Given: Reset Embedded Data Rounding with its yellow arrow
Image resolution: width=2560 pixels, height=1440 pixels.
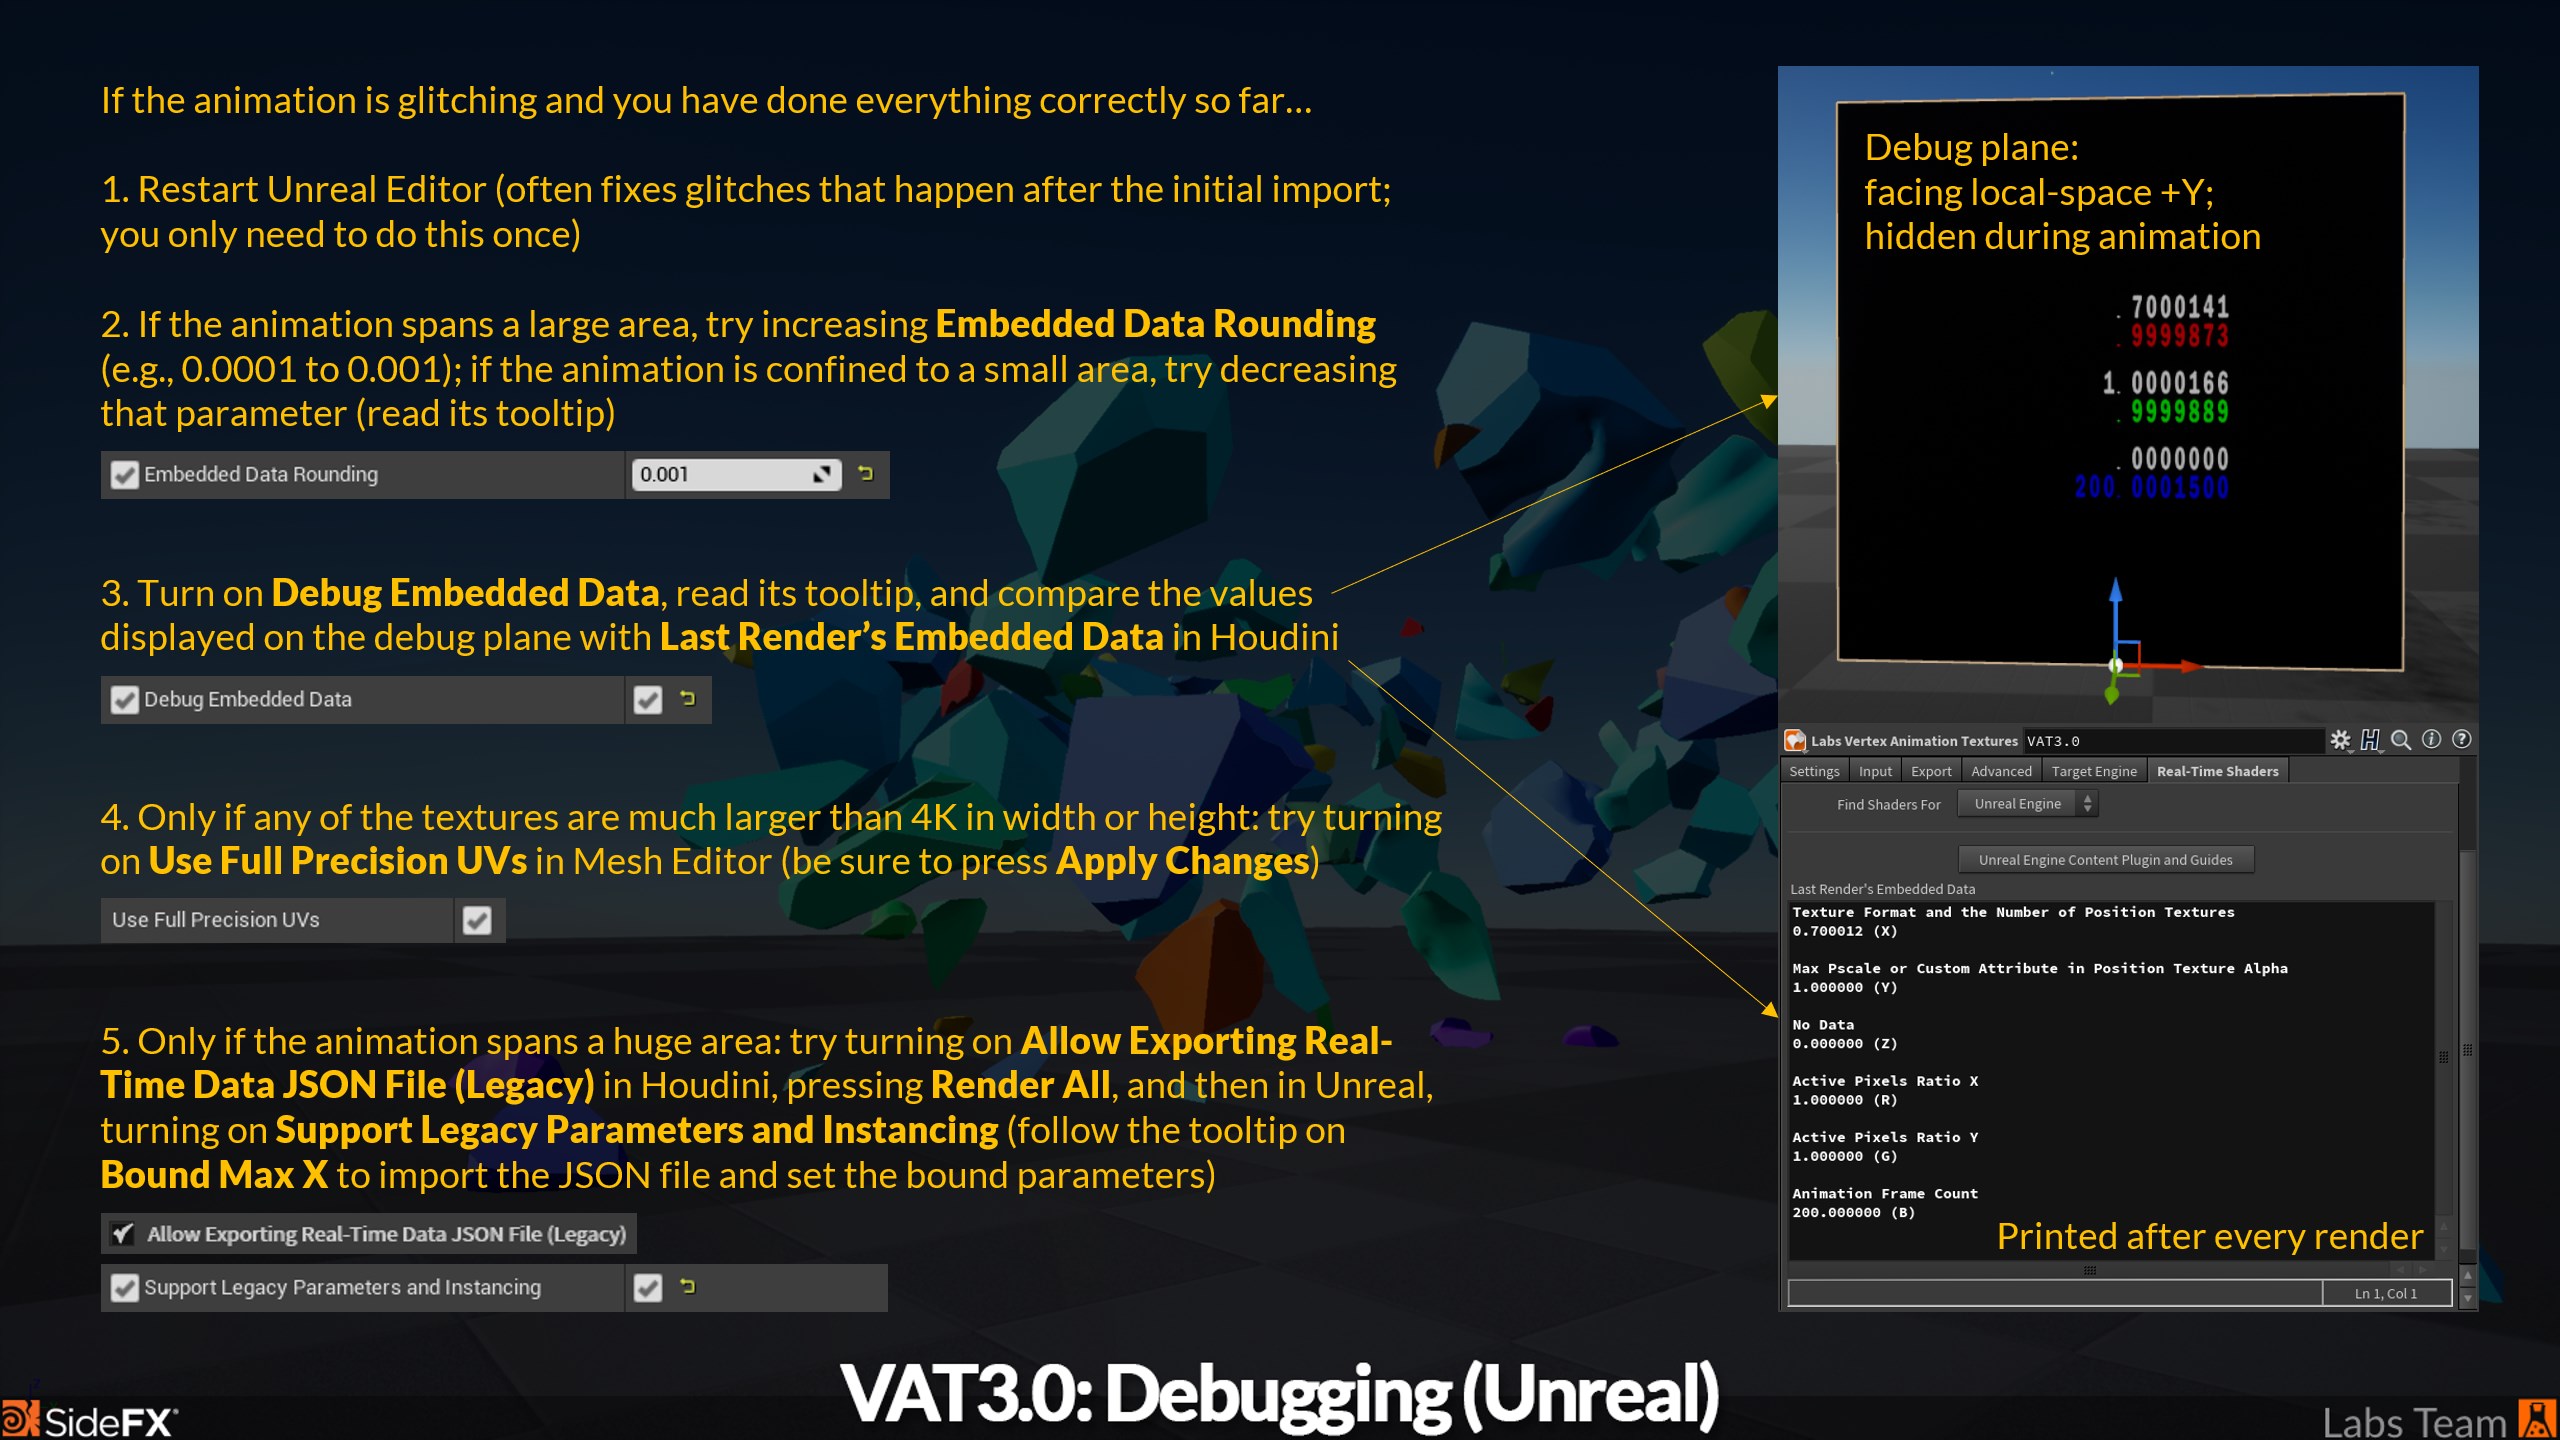Looking at the screenshot, I should click(866, 474).
